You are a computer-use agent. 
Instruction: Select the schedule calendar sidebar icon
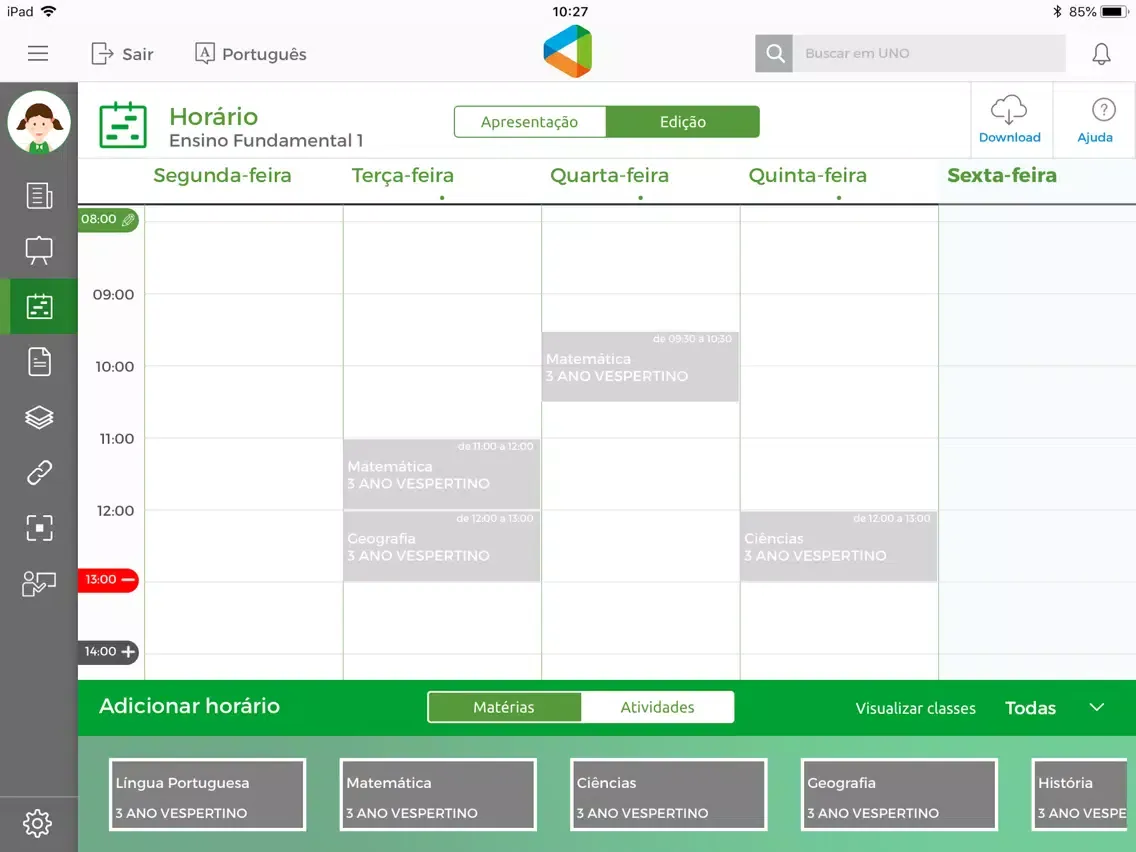click(x=39, y=306)
